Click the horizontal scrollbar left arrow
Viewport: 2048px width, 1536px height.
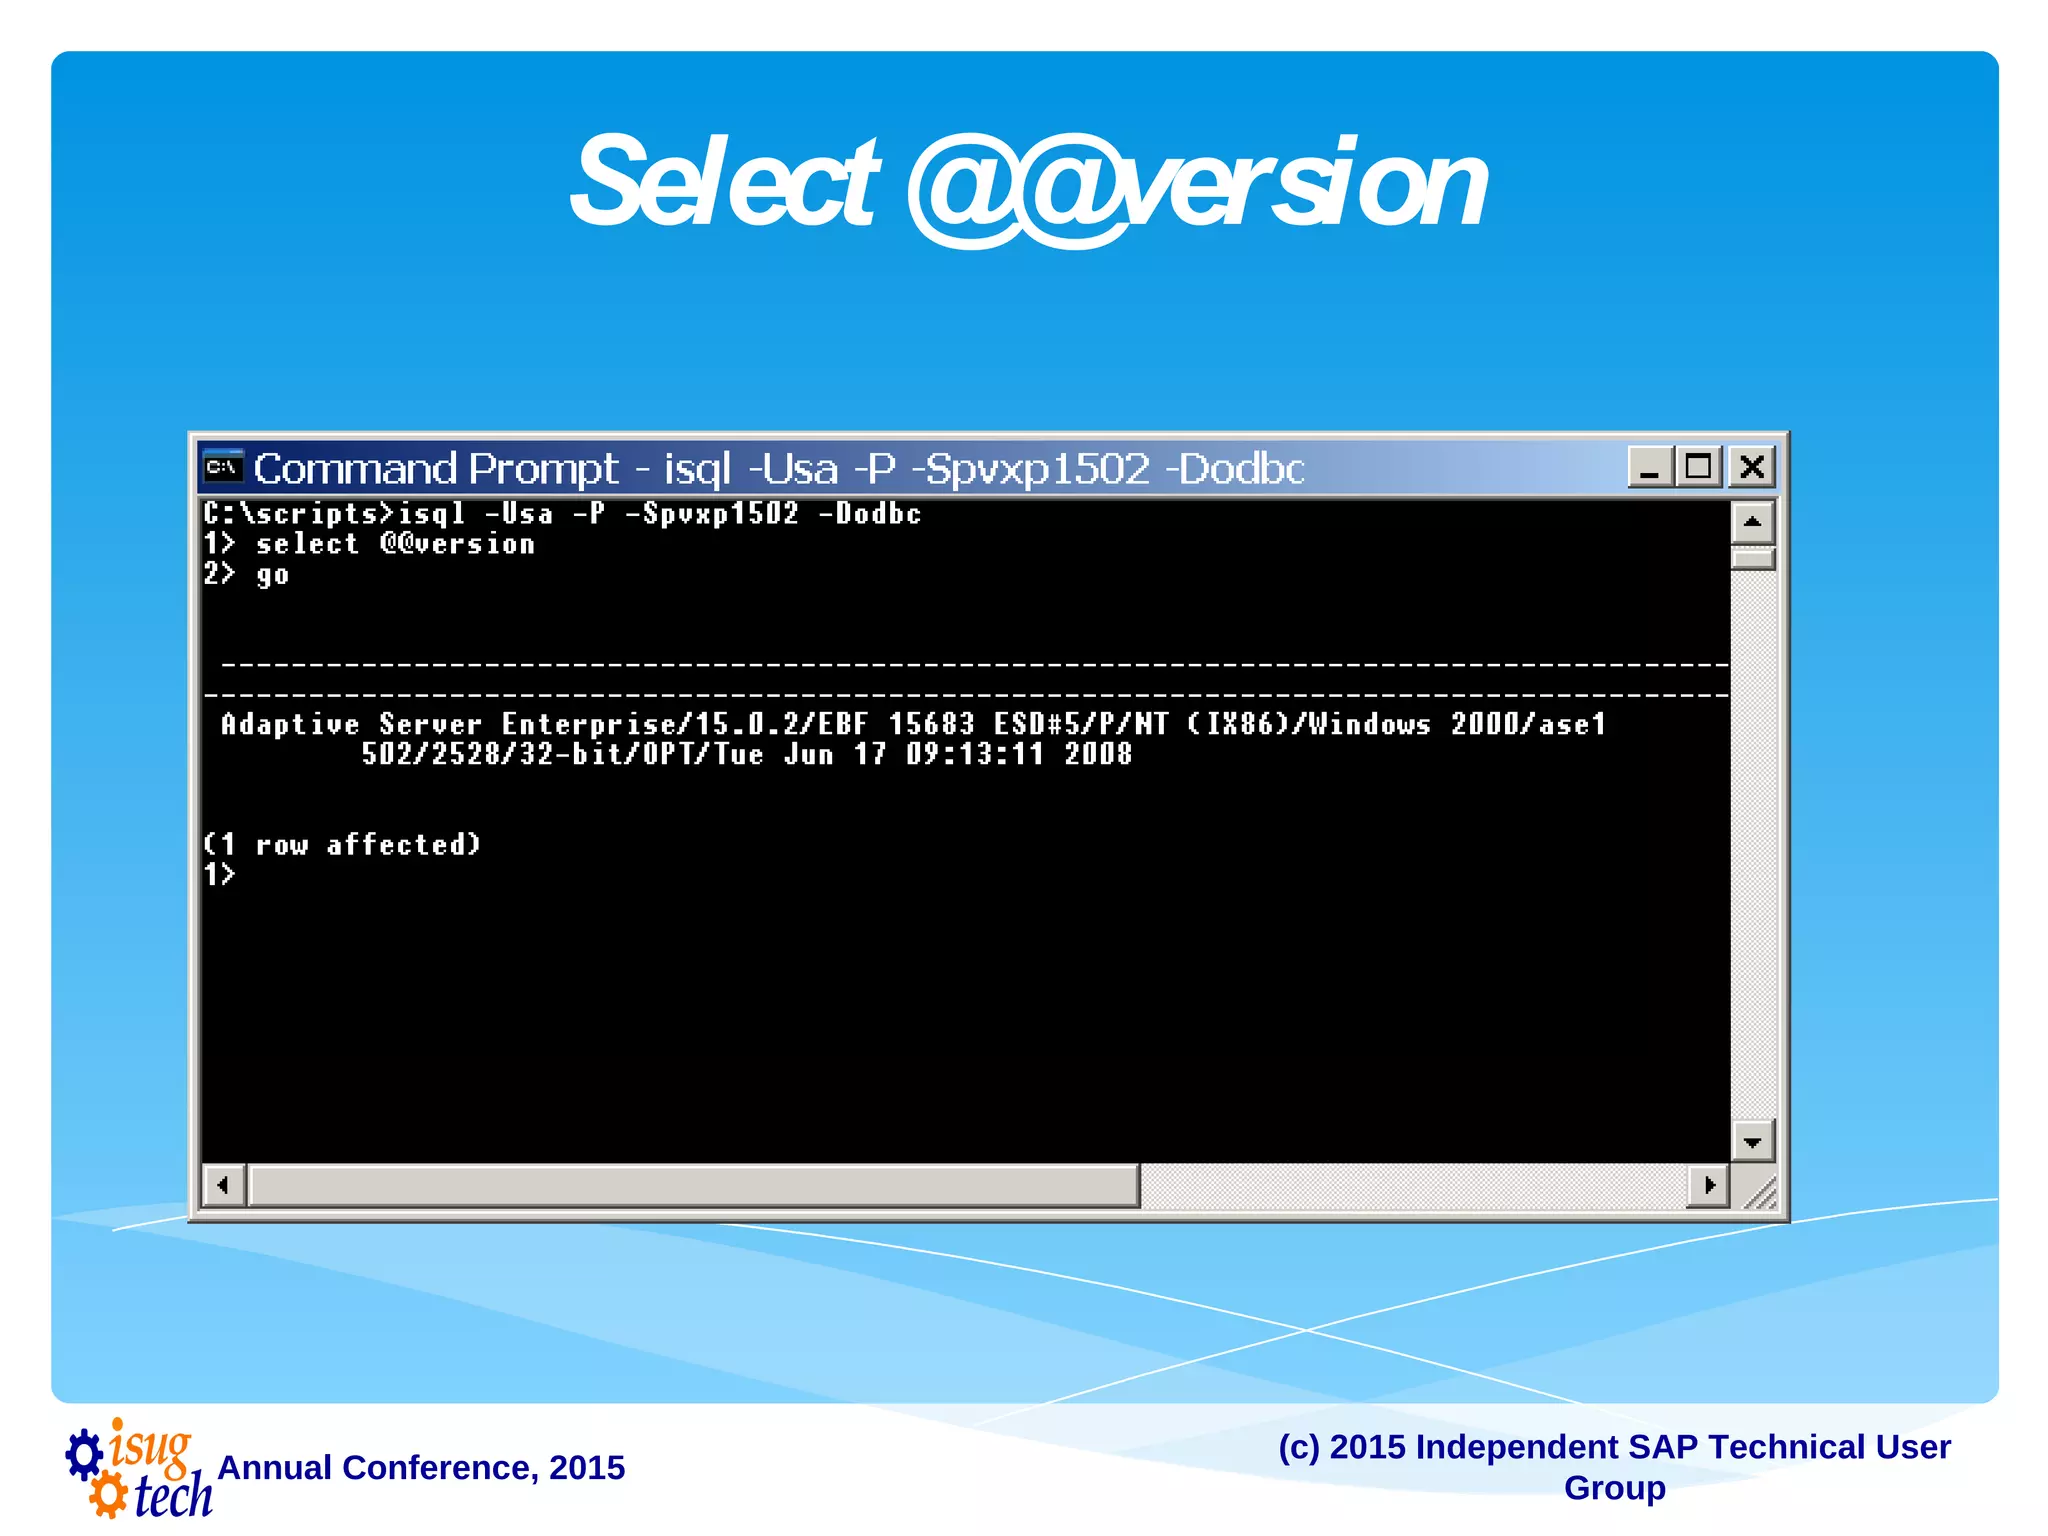point(223,1186)
